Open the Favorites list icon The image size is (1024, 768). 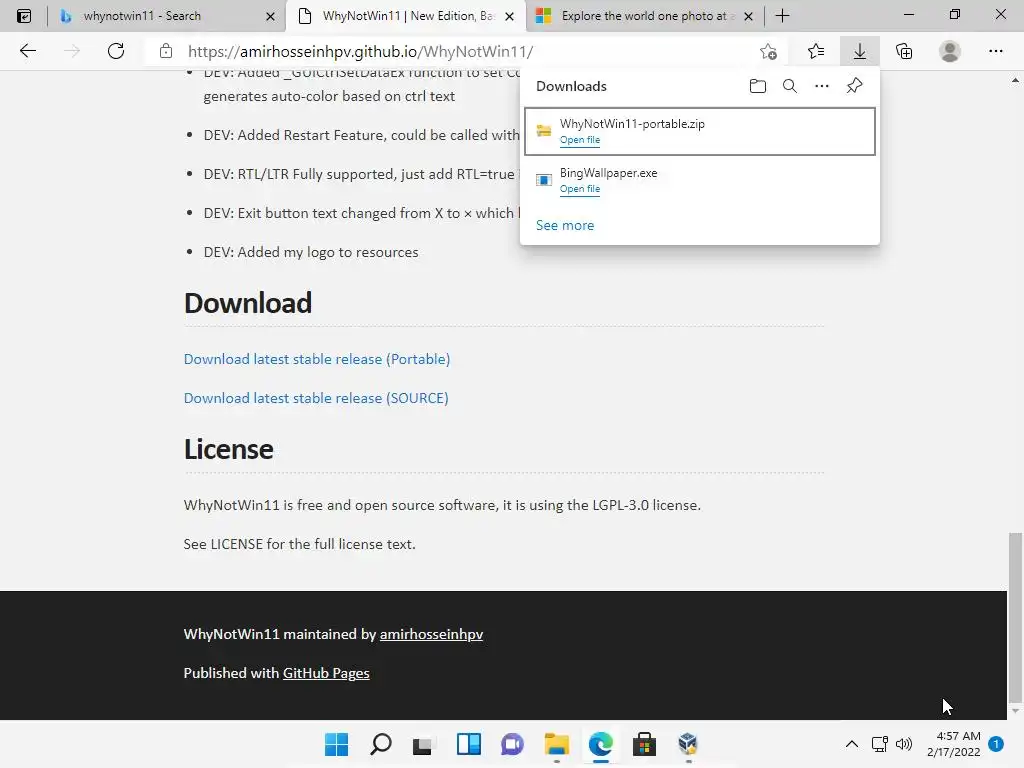[x=816, y=51]
